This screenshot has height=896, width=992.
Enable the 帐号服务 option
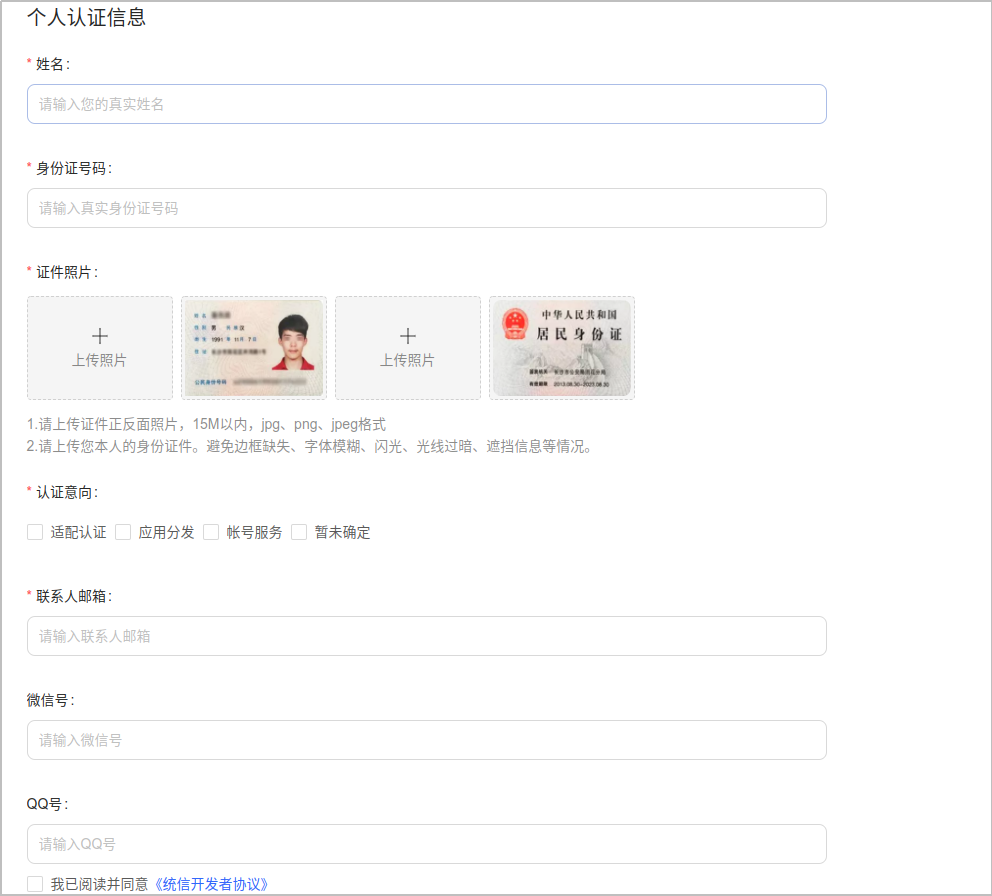pyautogui.click(x=211, y=532)
